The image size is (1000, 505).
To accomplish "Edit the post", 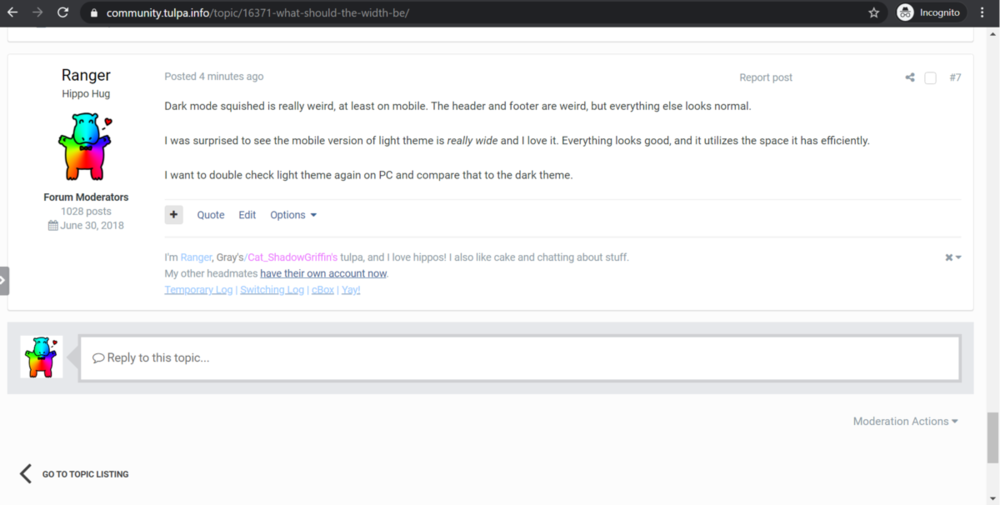I will pos(247,215).
